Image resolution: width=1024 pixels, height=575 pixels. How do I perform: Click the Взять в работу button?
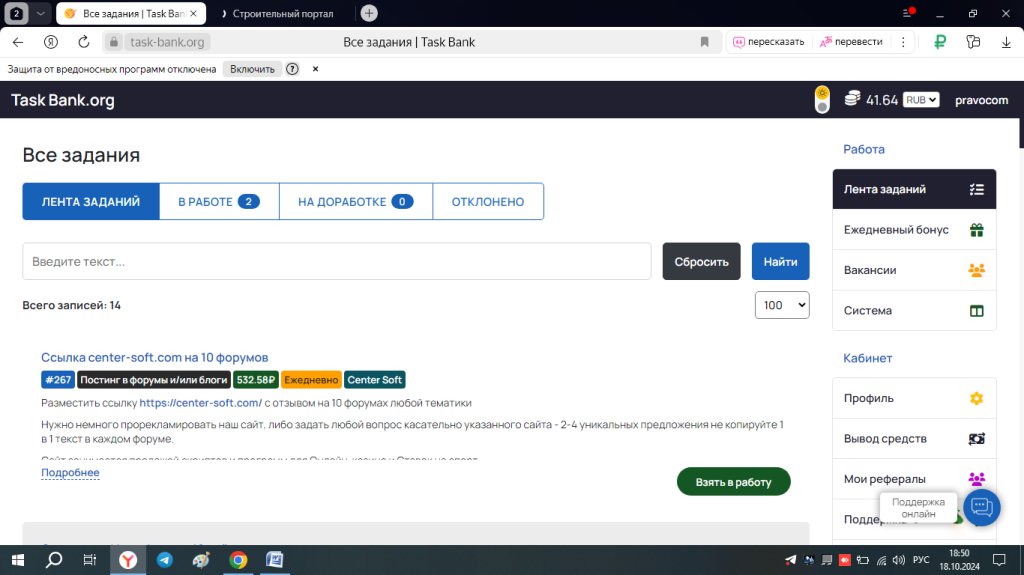click(733, 482)
